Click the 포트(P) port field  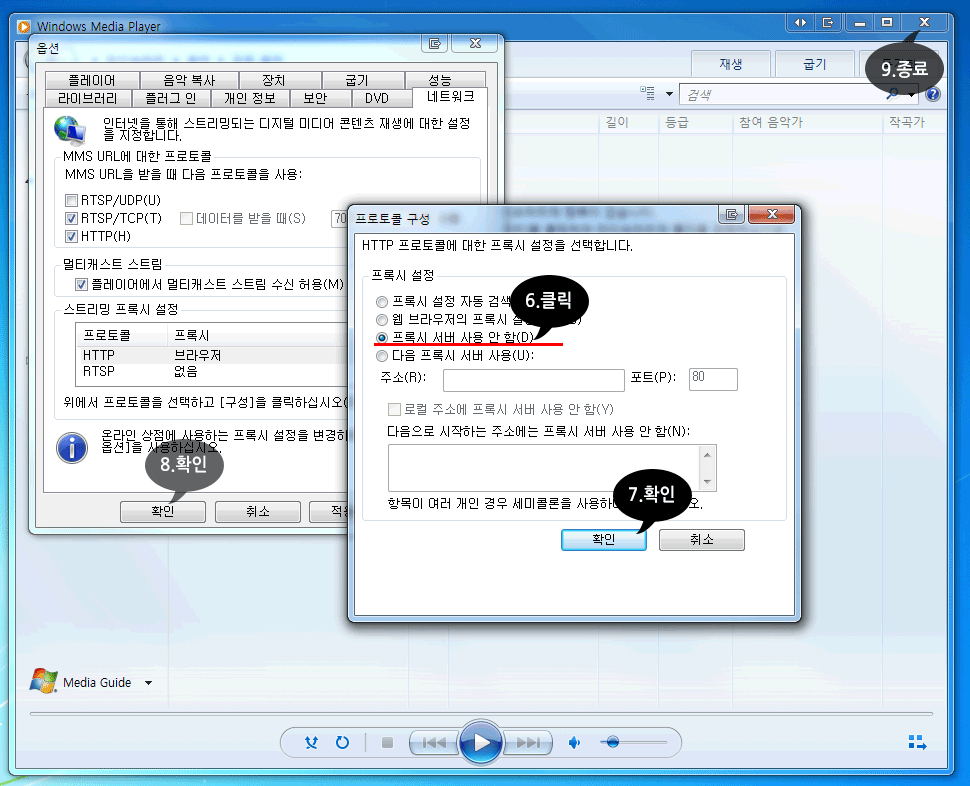(x=713, y=379)
